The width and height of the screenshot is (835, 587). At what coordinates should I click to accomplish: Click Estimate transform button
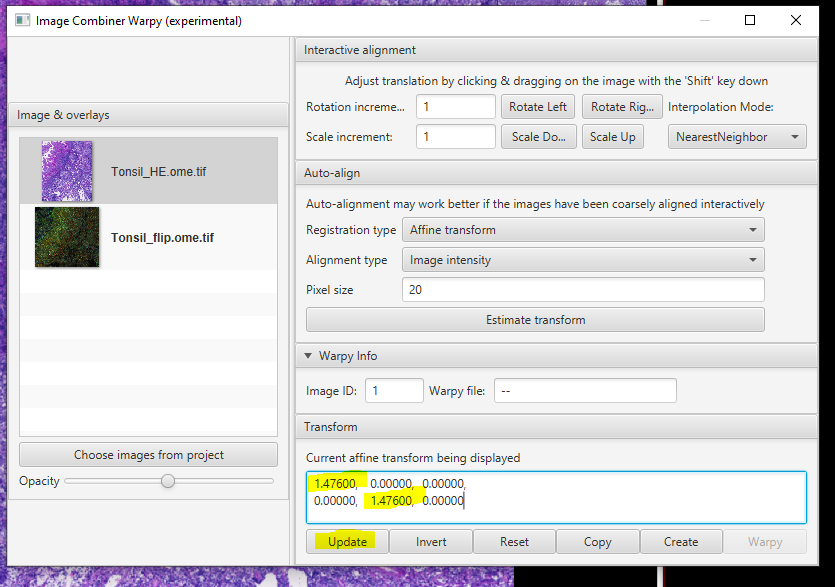(535, 320)
